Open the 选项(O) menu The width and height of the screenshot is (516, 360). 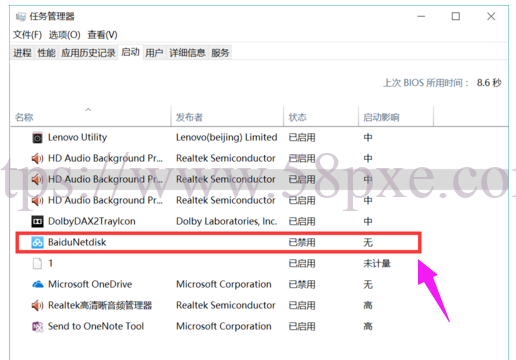coord(65,35)
